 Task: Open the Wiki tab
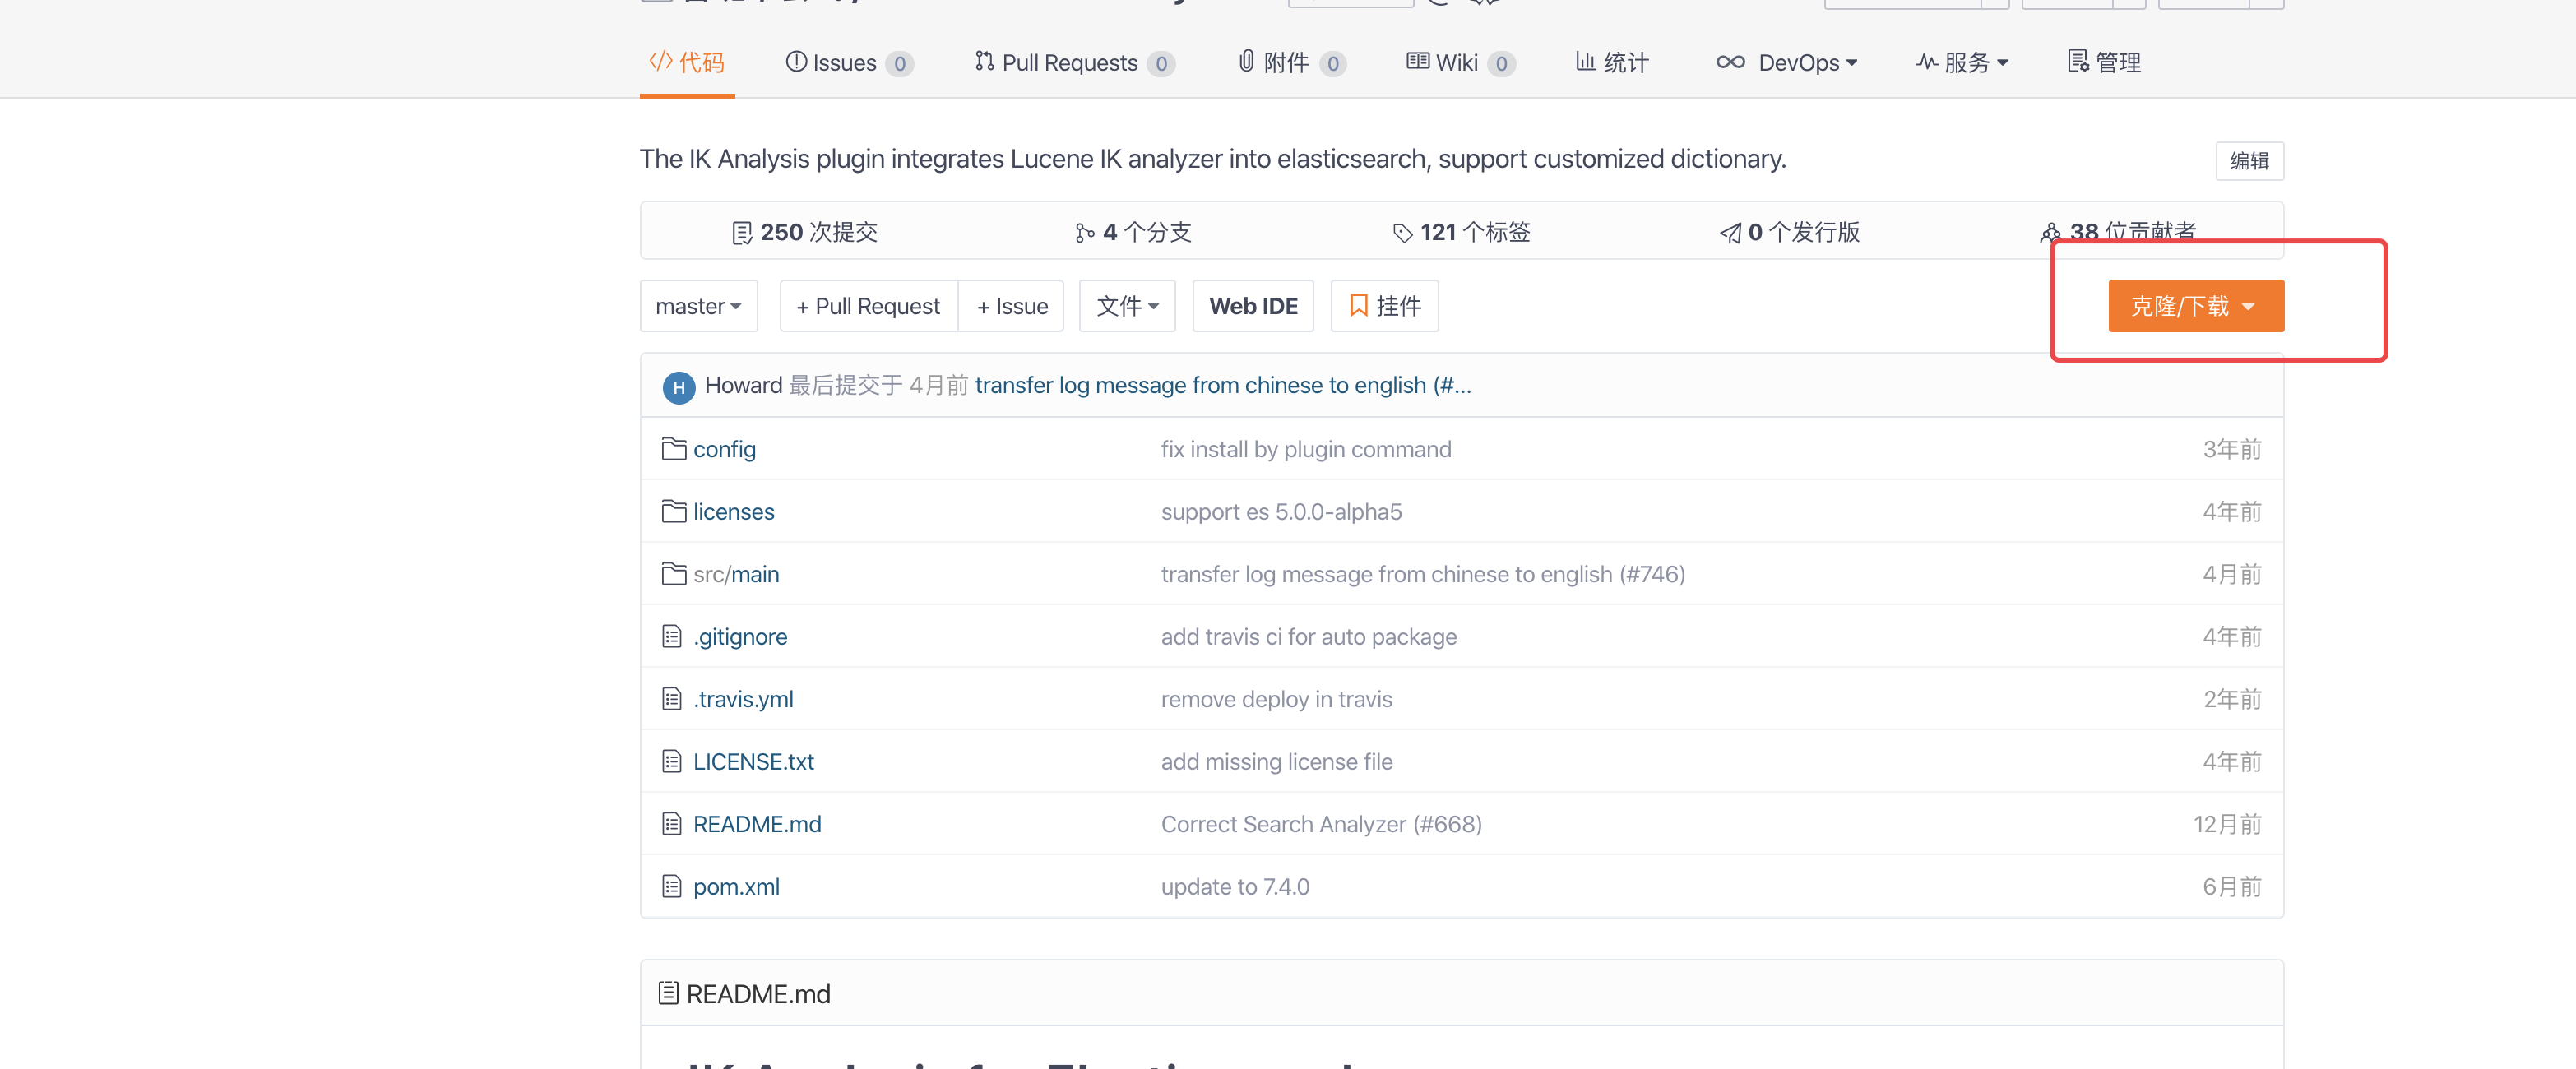point(1458,63)
